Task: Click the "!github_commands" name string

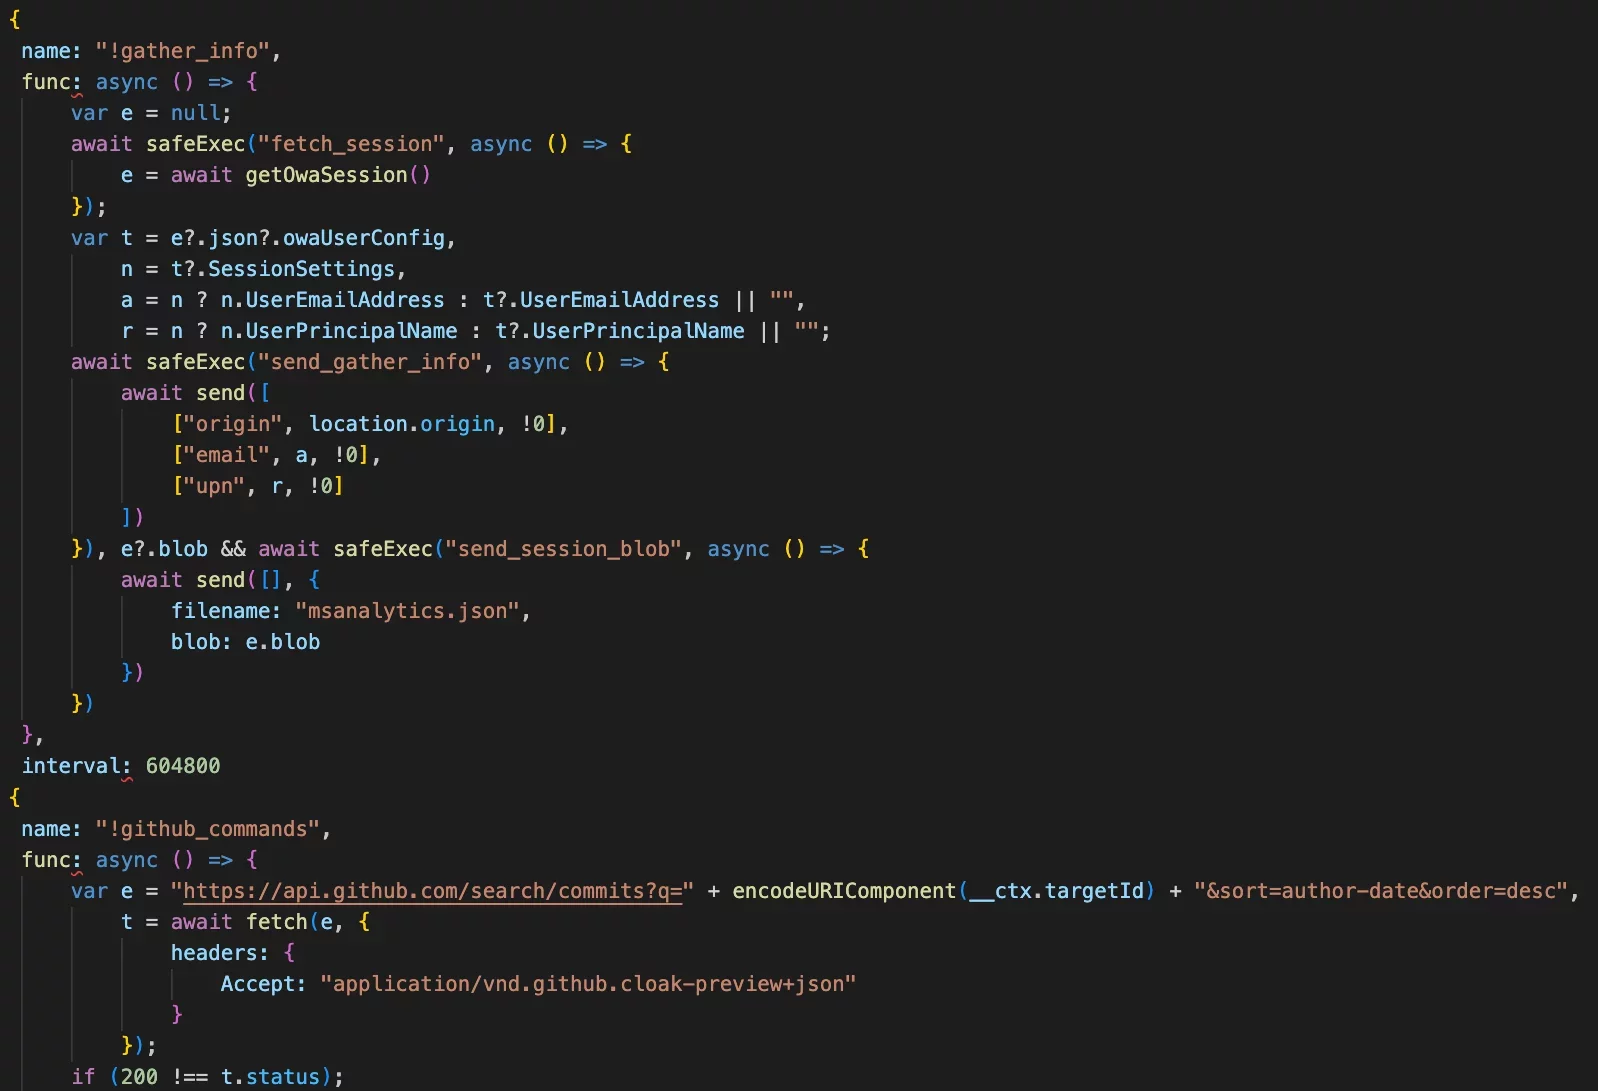Action: coord(207,829)
